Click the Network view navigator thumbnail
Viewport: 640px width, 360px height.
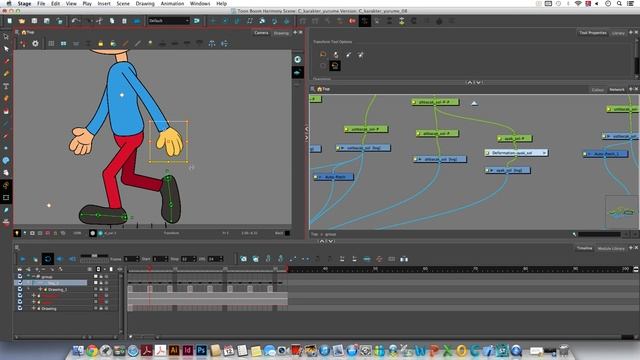point(621,212)
